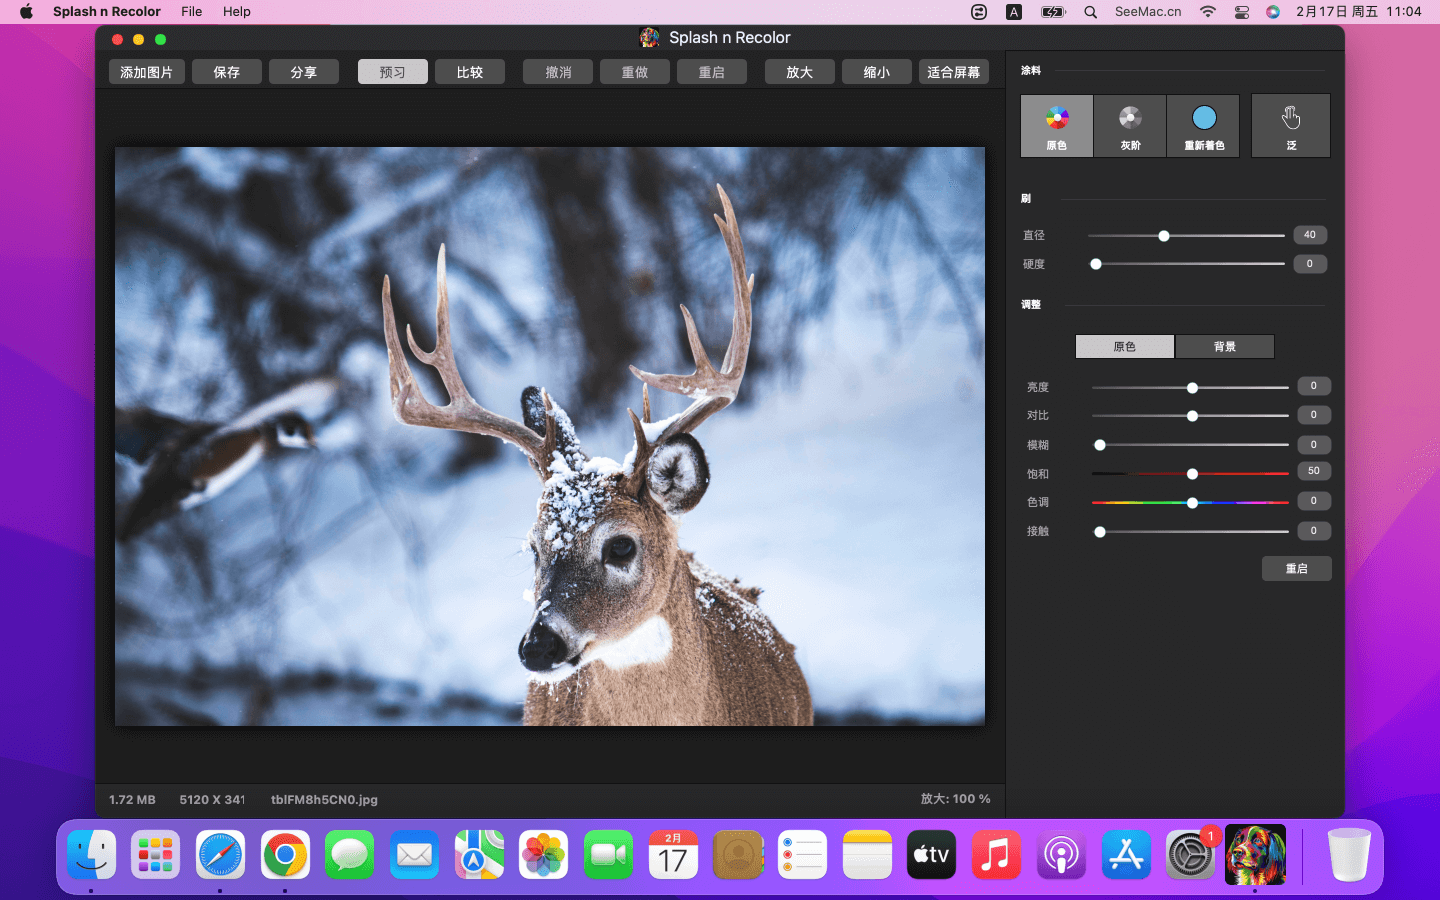
Task: Open Control Center in menu bar
Action: pos(1241,12)
